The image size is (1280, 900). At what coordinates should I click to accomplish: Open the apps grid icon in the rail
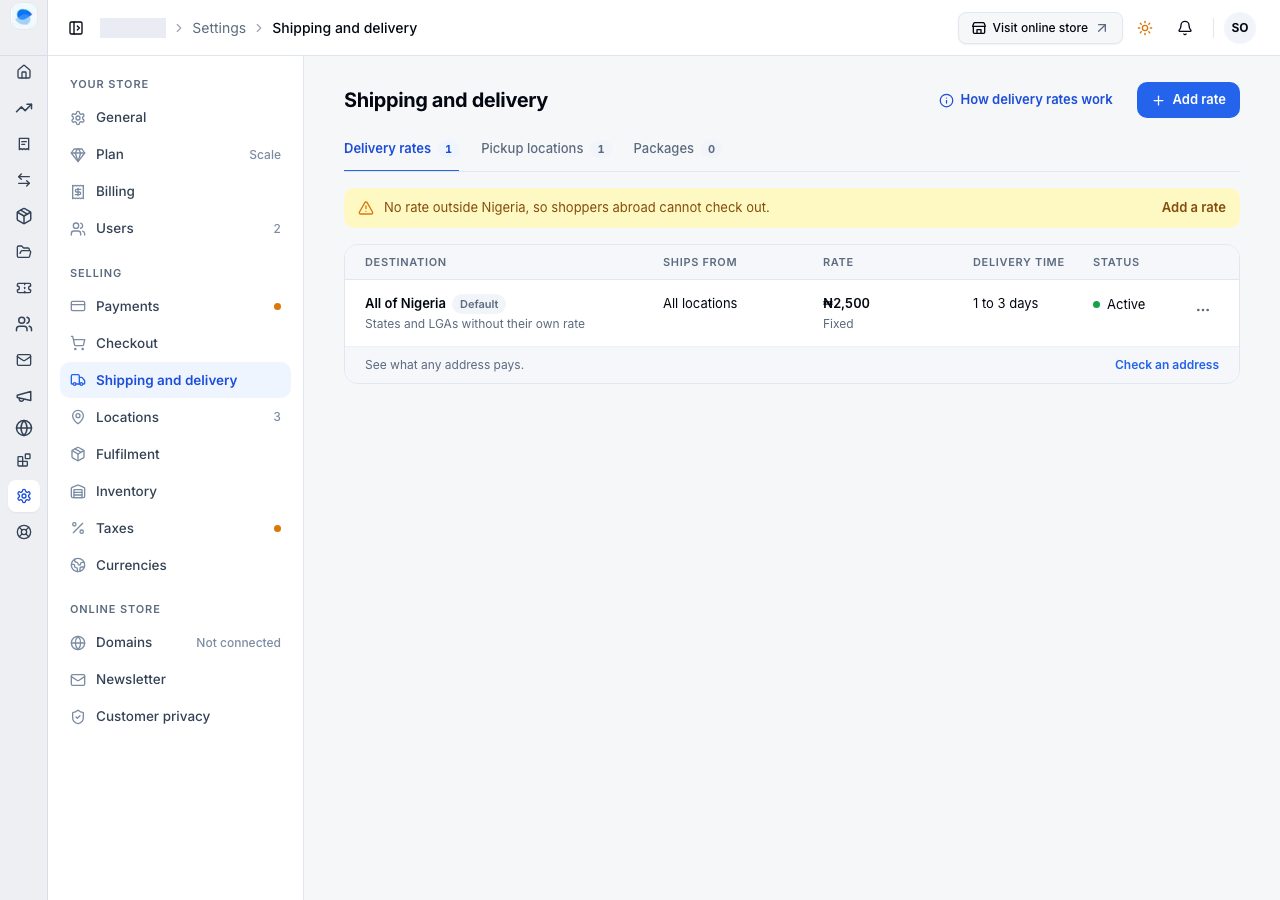24,460
